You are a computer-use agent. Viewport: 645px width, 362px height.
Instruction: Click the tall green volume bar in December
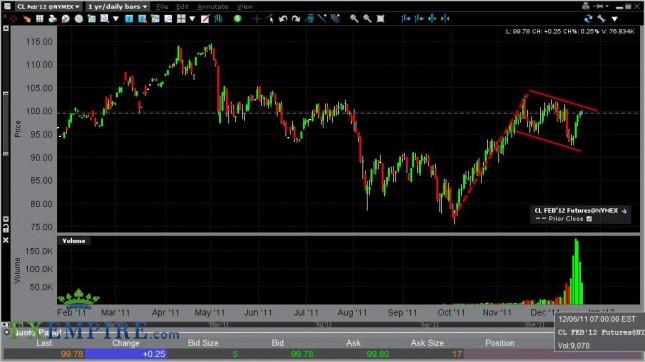click(x=576, y=272)
